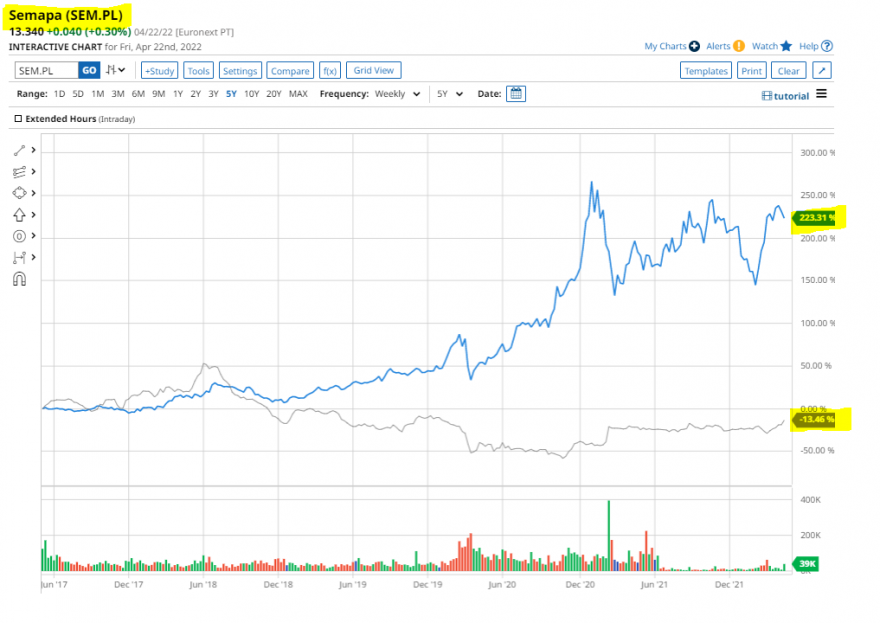Expand the shapes tool submenu arrow

[x=34, y=193]
